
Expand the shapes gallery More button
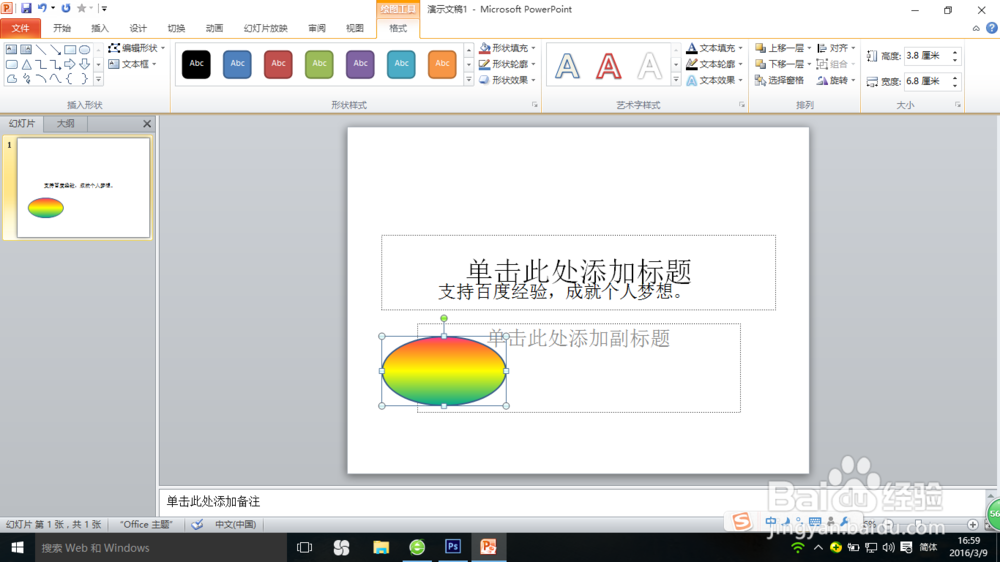coord(98,80)
